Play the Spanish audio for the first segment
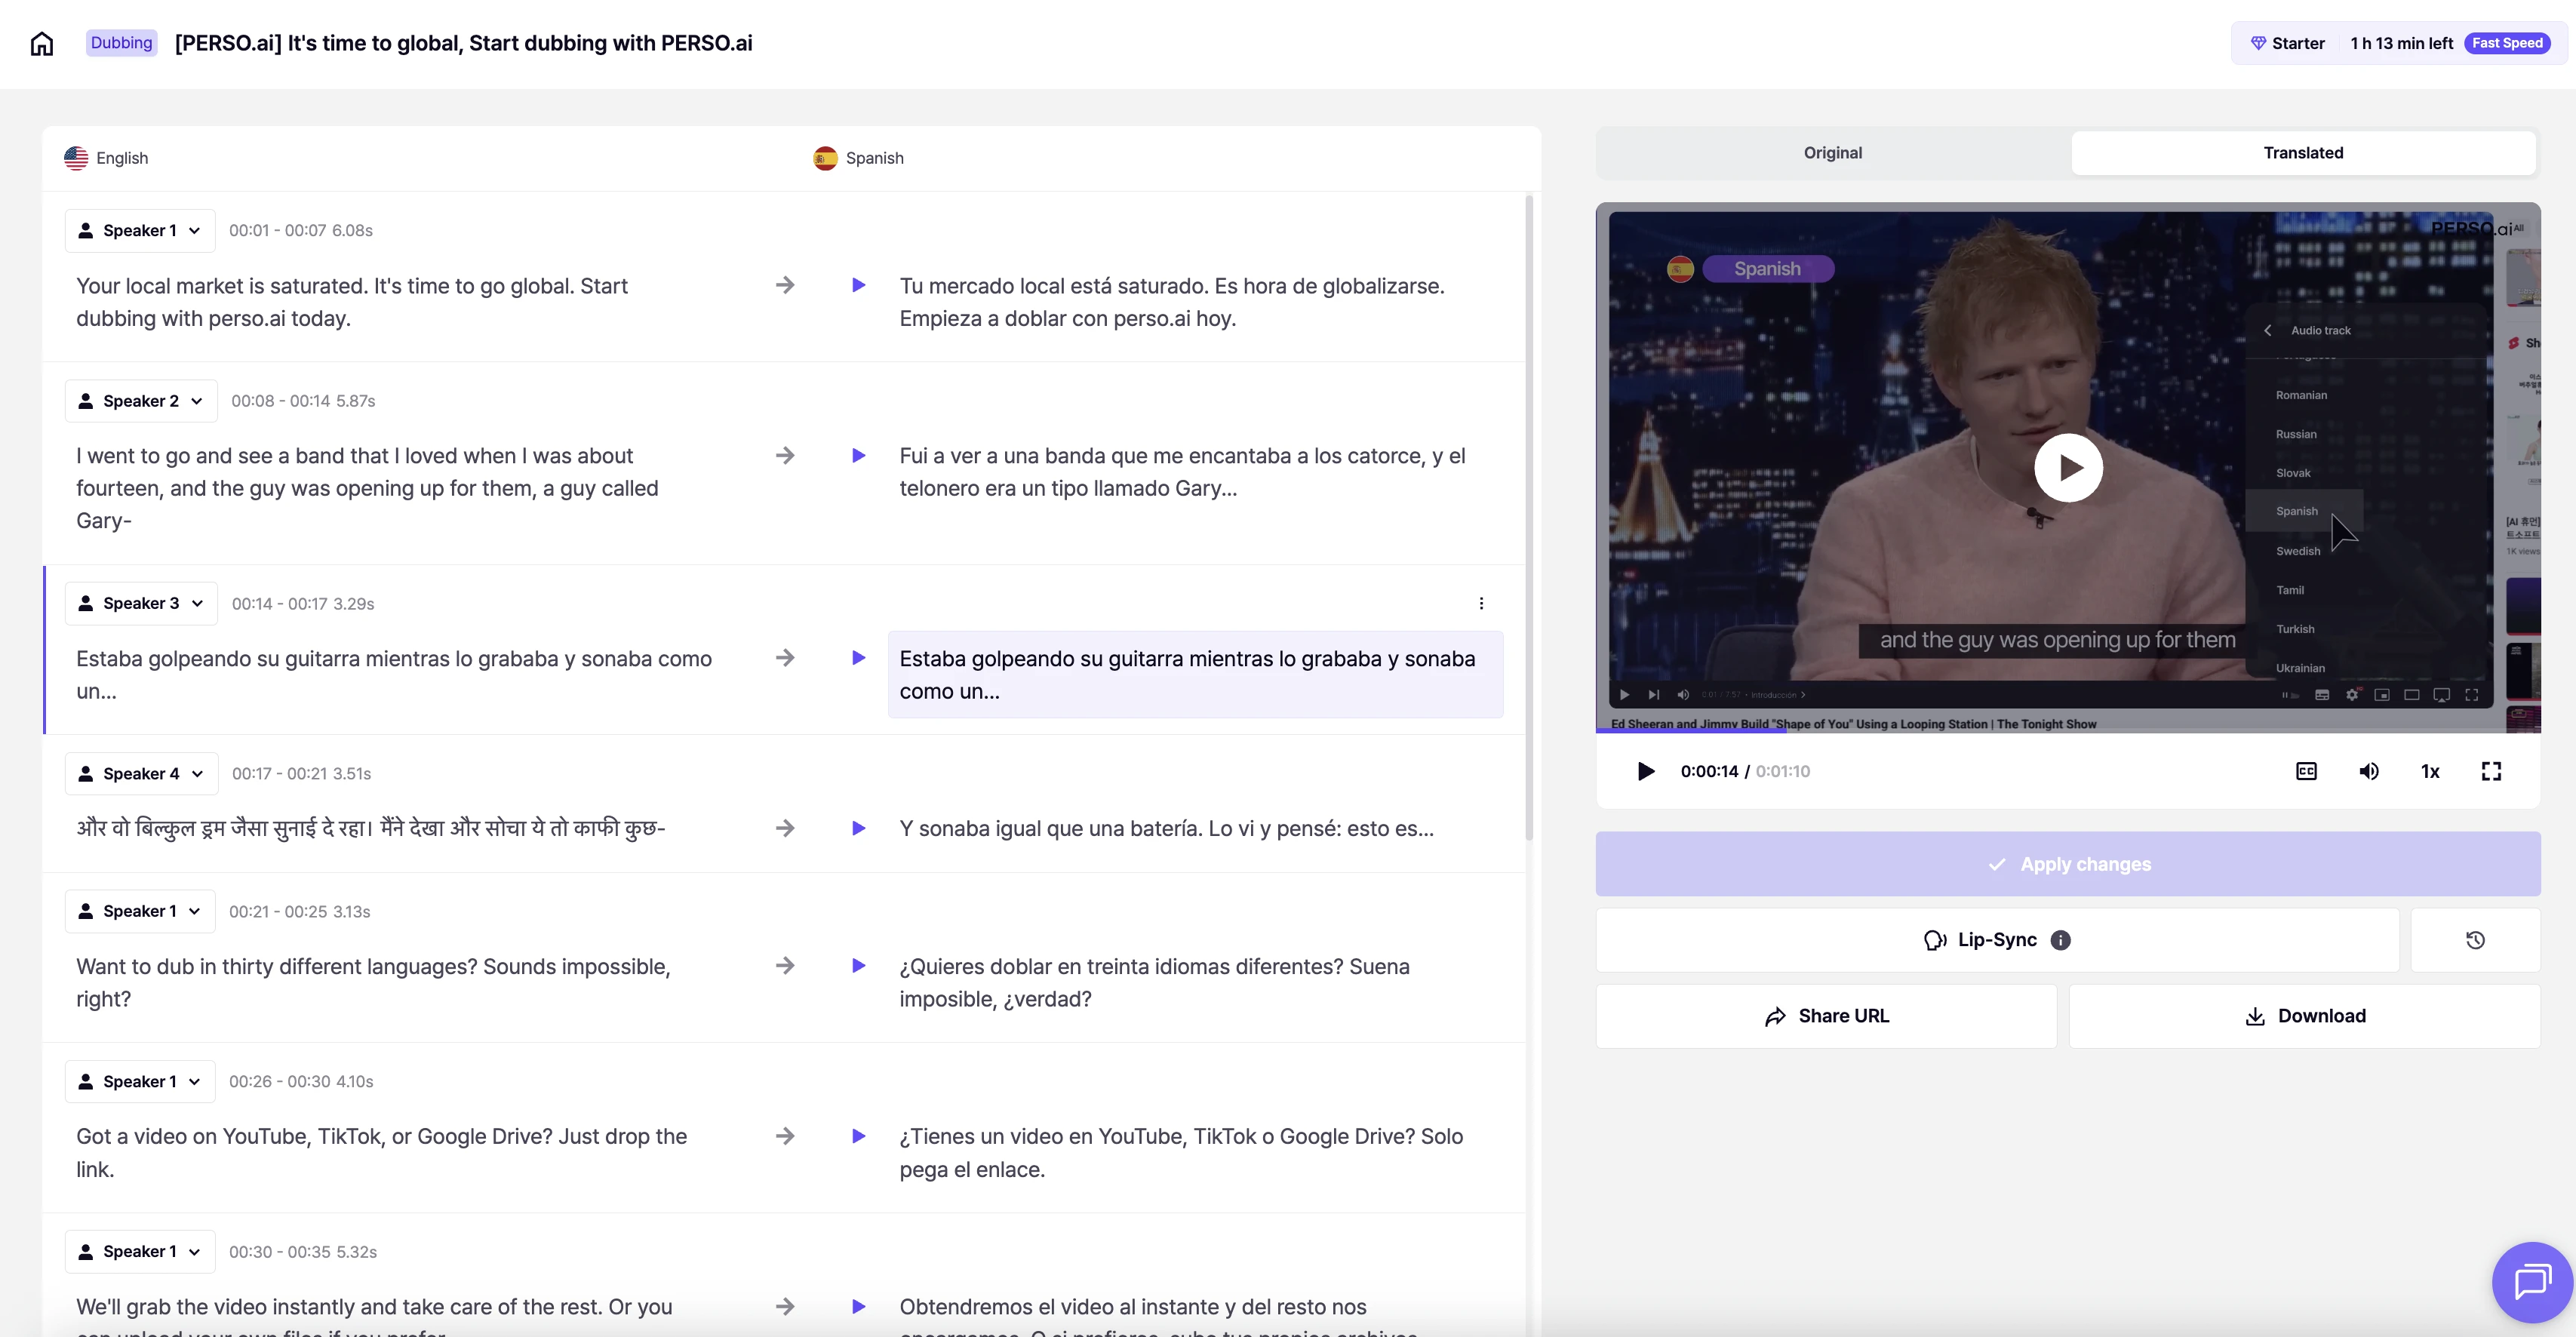The width and height of the screenshot is (2576, 1337). click(858, 285)
